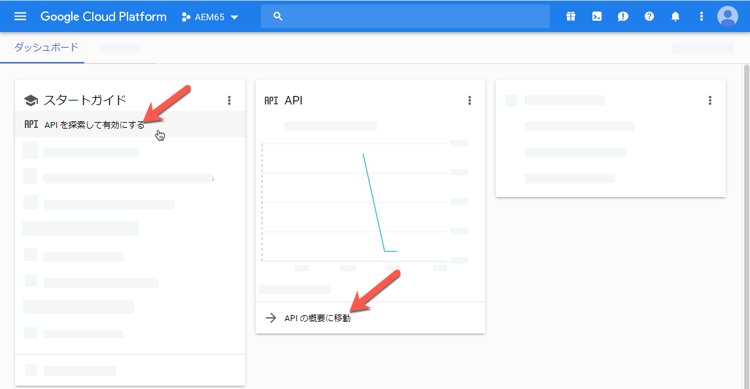
Task: Activate the Cloud Shell terminal icon
Action: coord(597,17)
